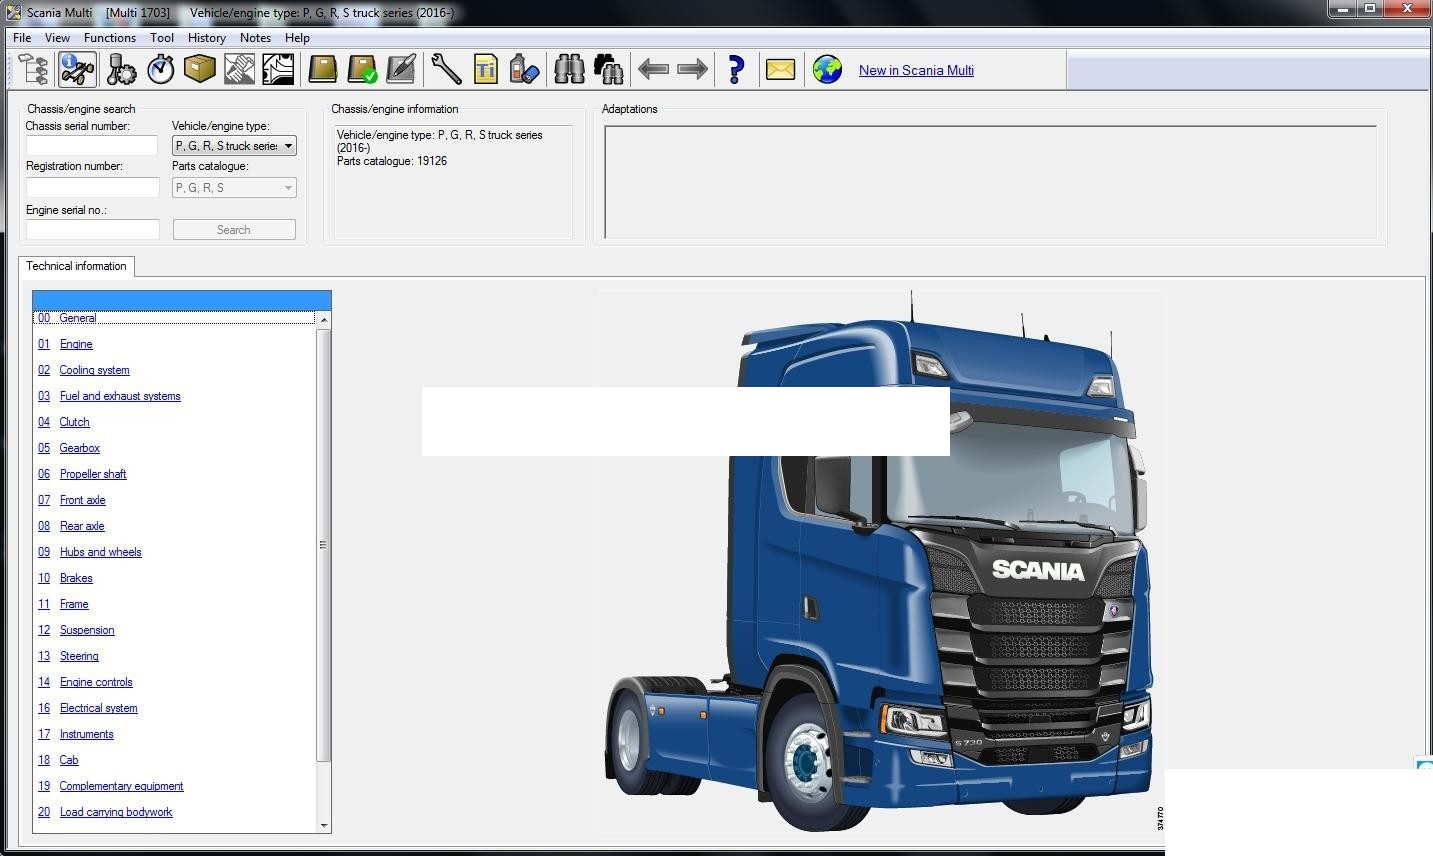Select the Technical information tab
Image resolution: width=1433 pixels, height=856 pixels.
(76, 266)
